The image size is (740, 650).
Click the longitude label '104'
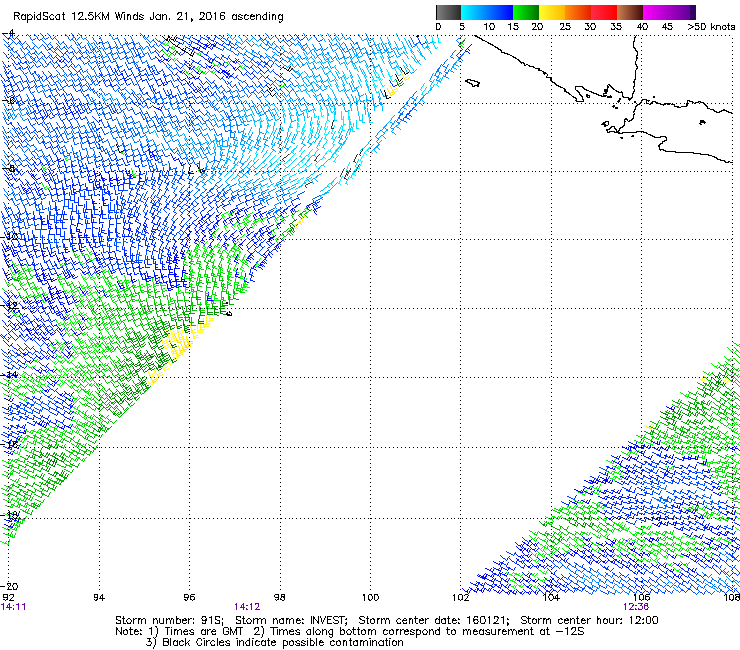point(551,598)
